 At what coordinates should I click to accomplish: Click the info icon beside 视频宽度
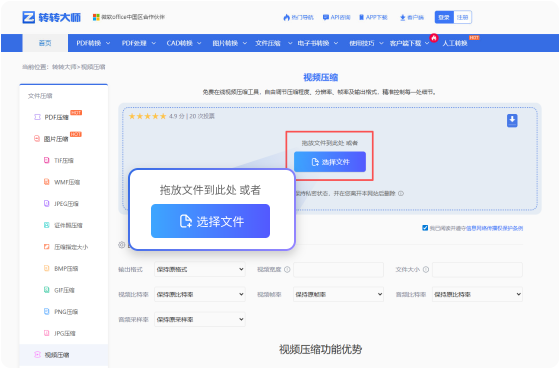(x=287, y=270)
